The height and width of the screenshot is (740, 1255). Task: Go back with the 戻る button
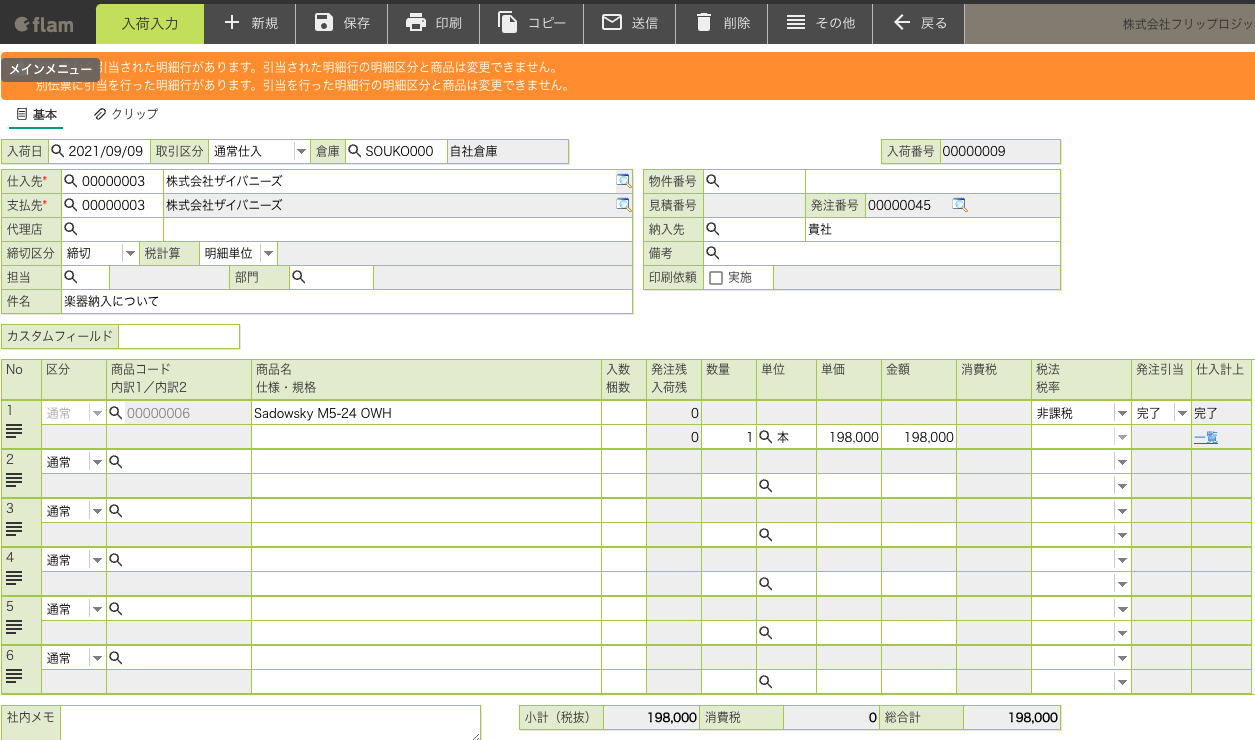click(919, 22)
